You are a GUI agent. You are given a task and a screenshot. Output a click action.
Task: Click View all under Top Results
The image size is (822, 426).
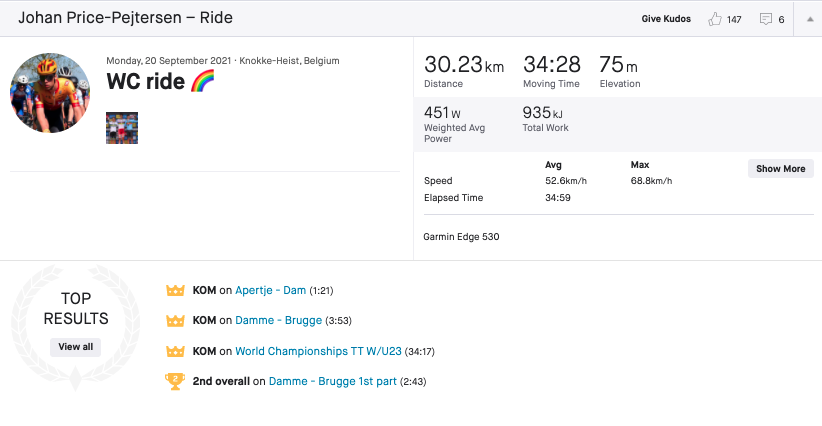(x=76, y=347)
